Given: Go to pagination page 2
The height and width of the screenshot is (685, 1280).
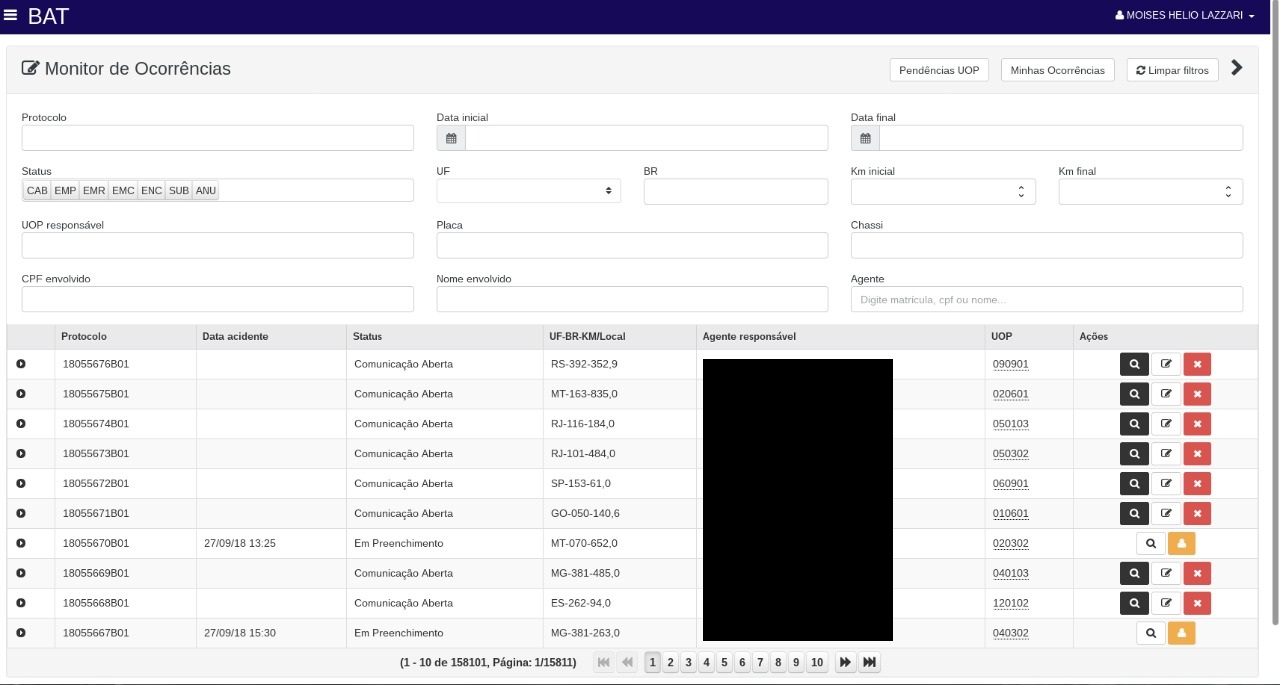Looking at the screenshot, I should pos(671,662).
